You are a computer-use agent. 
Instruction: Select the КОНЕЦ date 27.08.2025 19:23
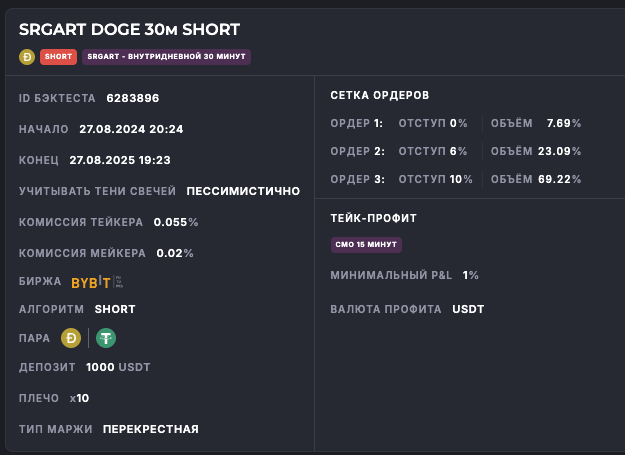[120, 160]
